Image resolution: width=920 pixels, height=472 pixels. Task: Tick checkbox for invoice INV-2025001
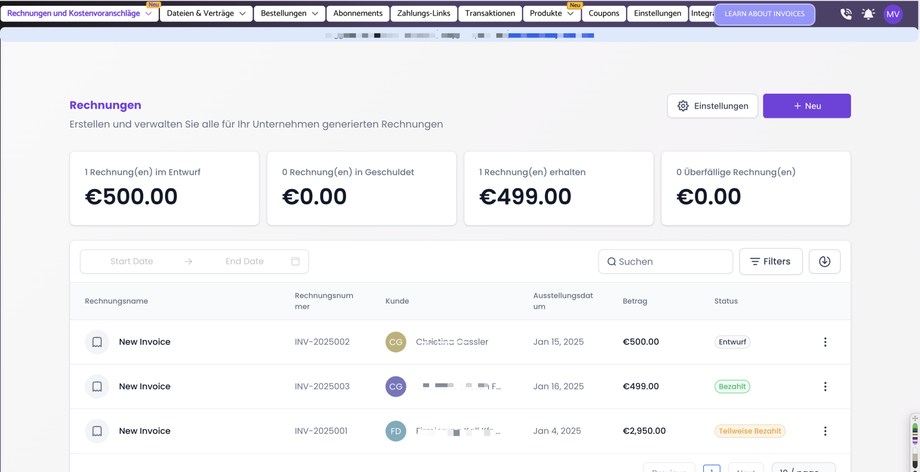97,431
